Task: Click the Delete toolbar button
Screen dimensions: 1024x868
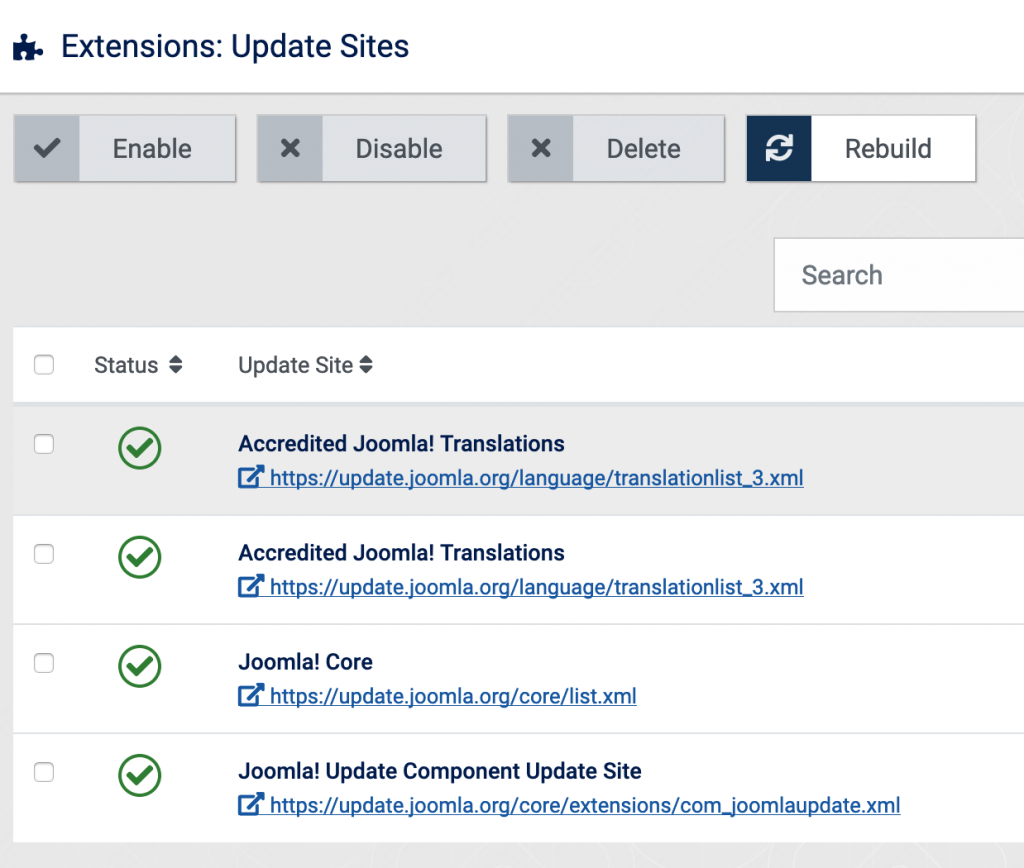Action: 616,149
